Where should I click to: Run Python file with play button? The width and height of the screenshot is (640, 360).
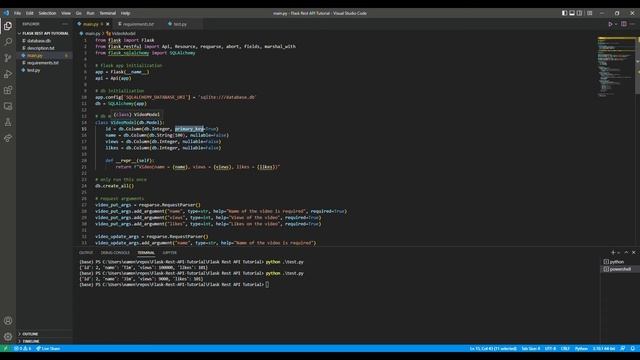[610, 24]
